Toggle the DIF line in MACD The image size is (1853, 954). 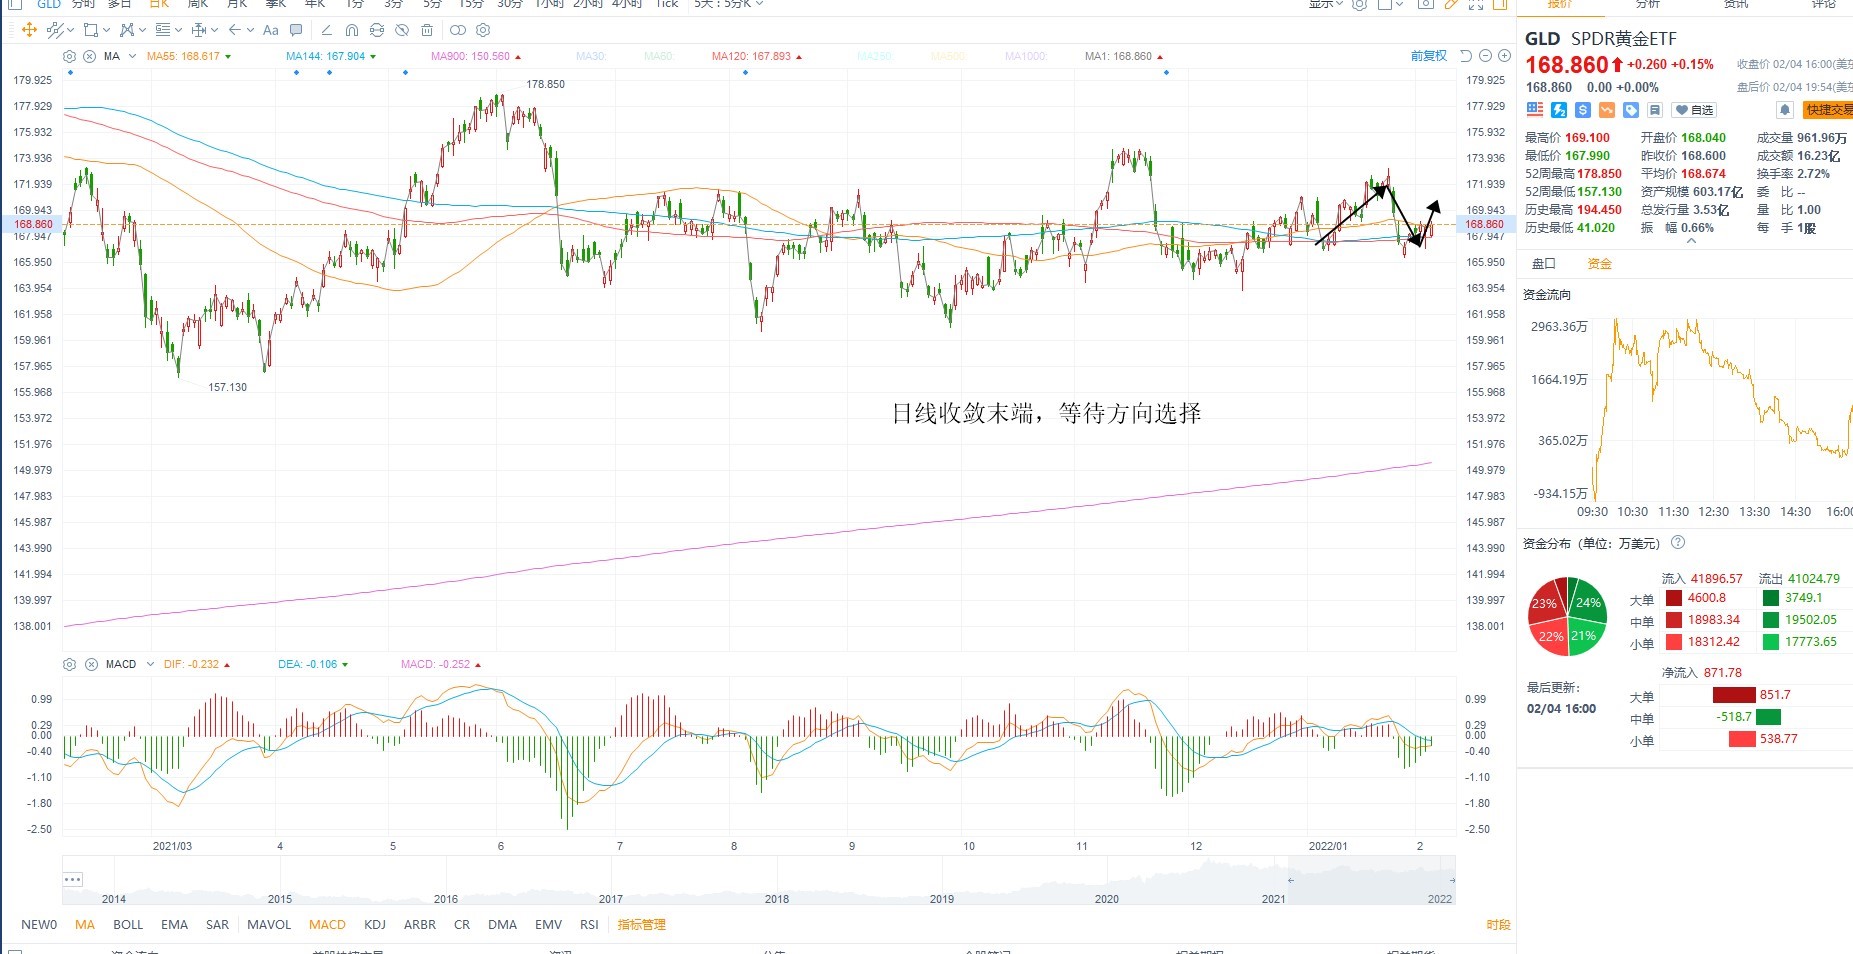tap(197, 664)
